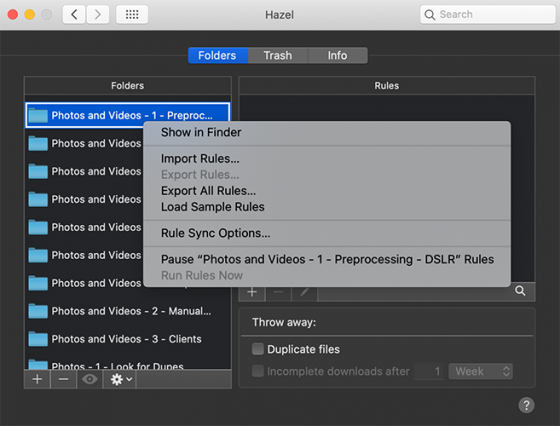Open help with question mark button
The height and width of the screenshot is (426, 560).
tap(526, 405)
